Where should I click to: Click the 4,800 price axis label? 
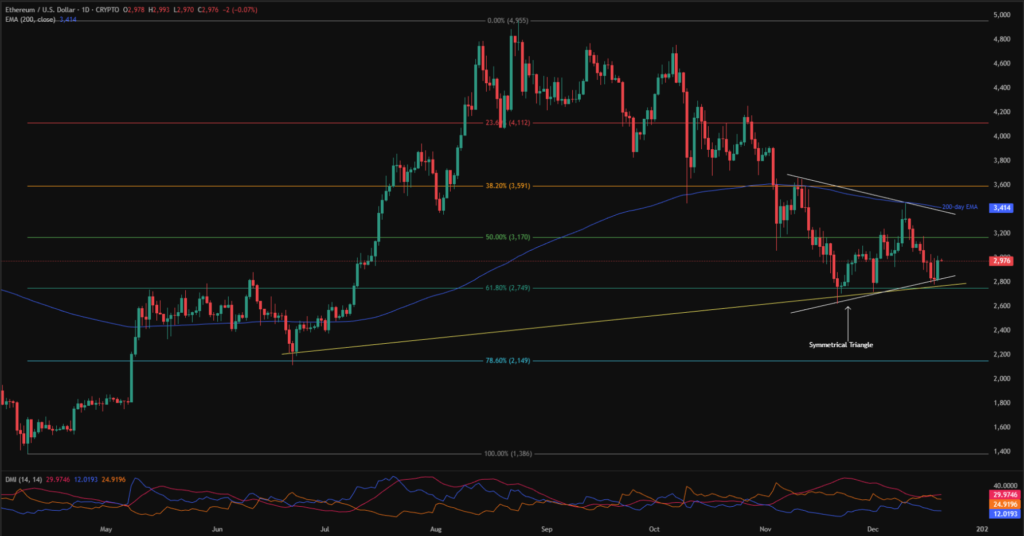pyautogui.click(x=1002, y=39)
